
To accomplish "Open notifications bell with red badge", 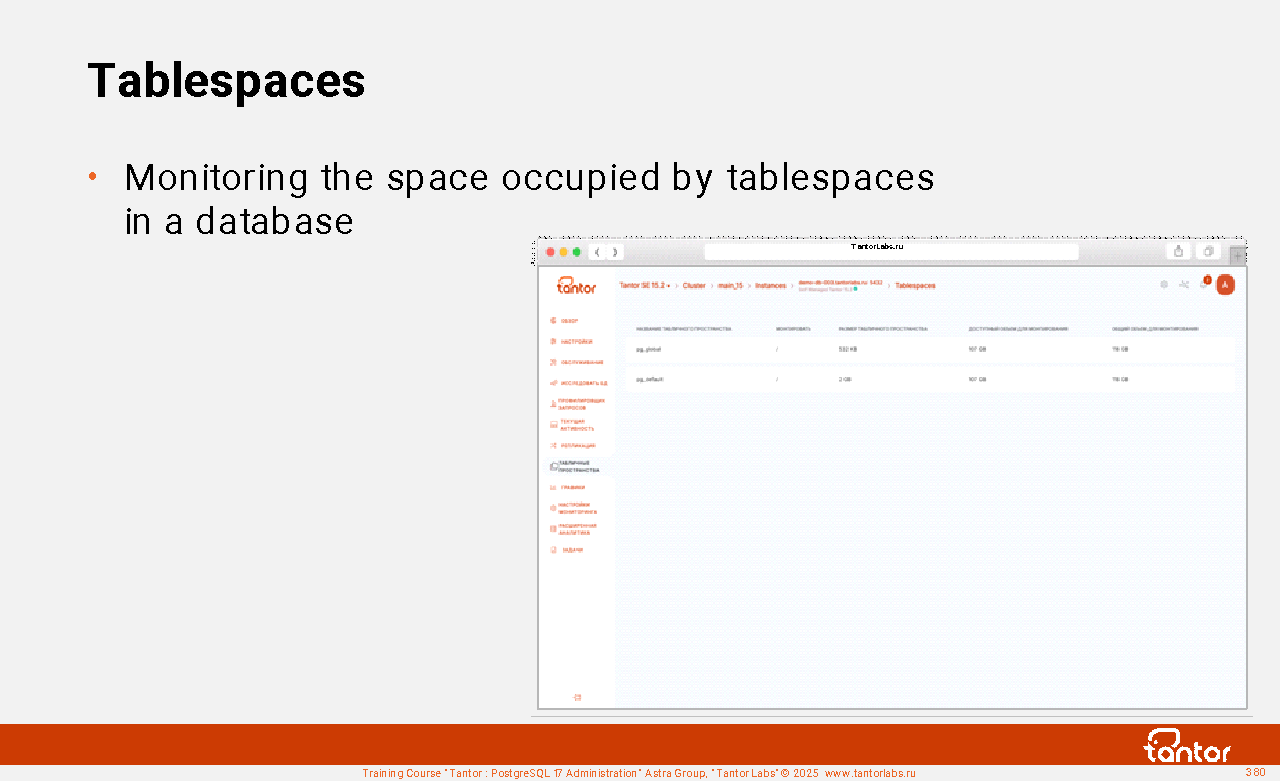I will (1205, 284).
